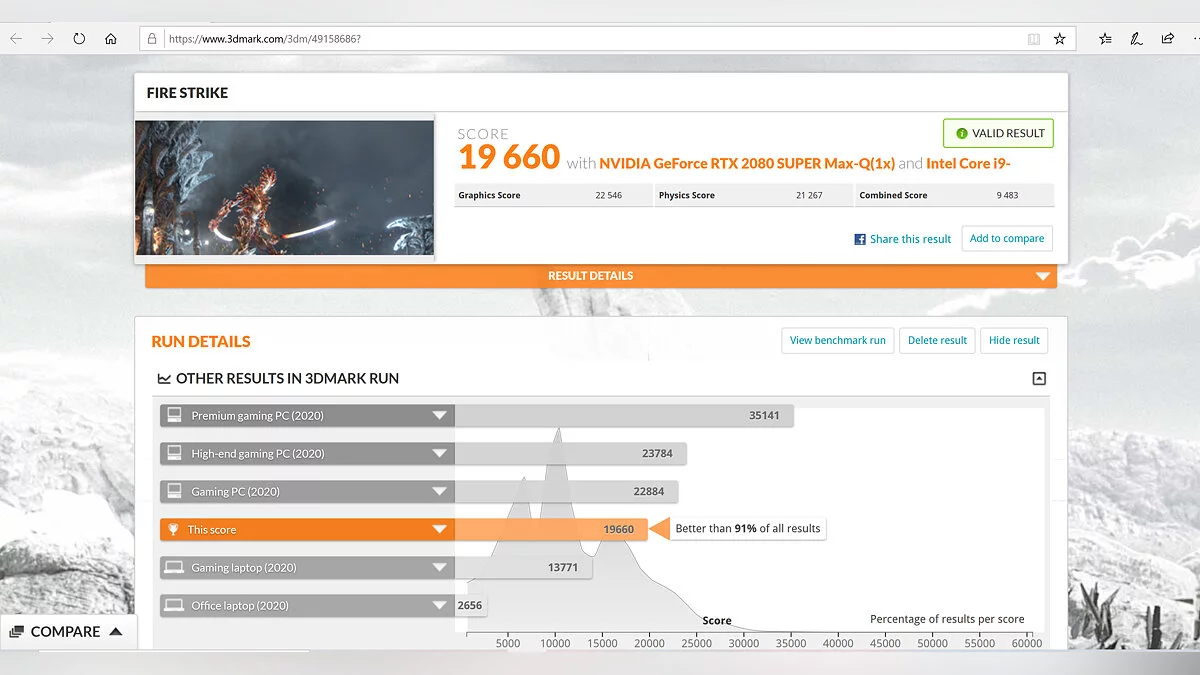Click Better than 91% of all results

coord(748,529)
